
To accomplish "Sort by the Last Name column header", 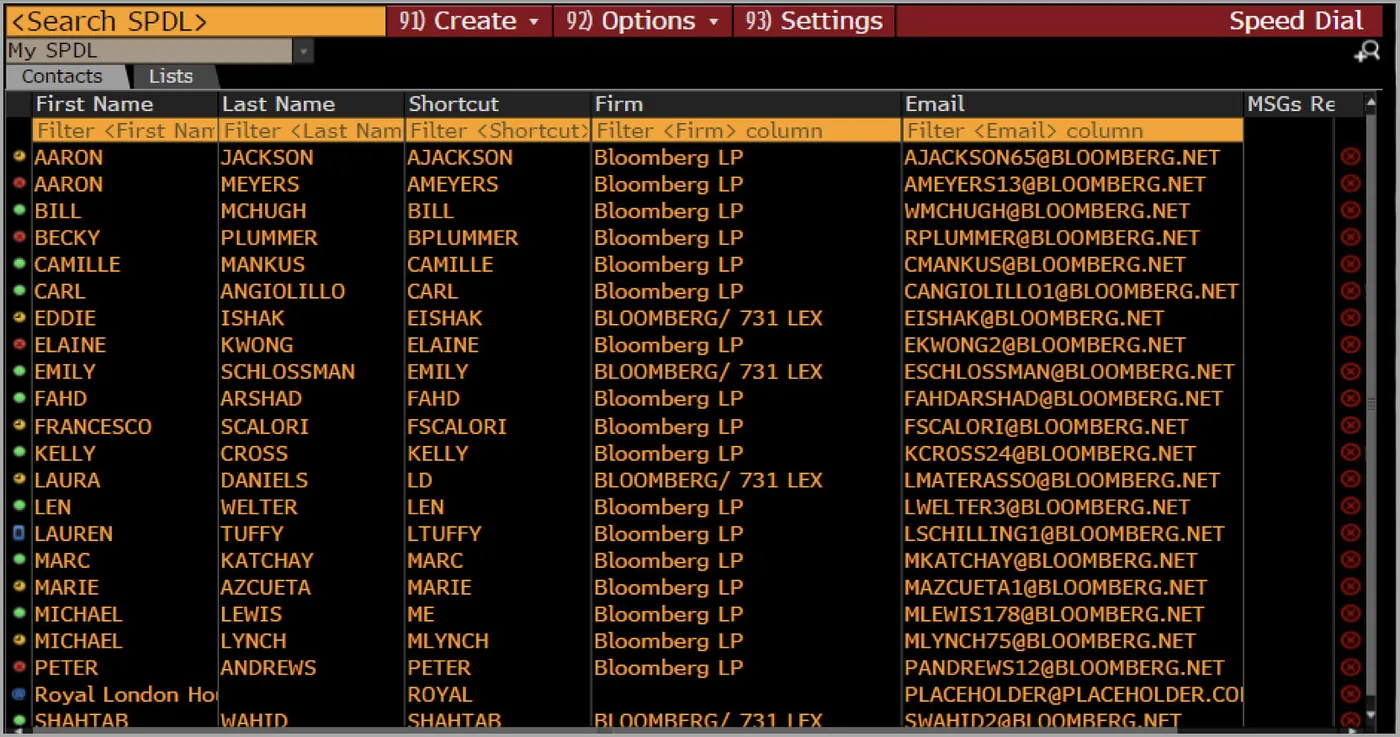I will [312, 104].
